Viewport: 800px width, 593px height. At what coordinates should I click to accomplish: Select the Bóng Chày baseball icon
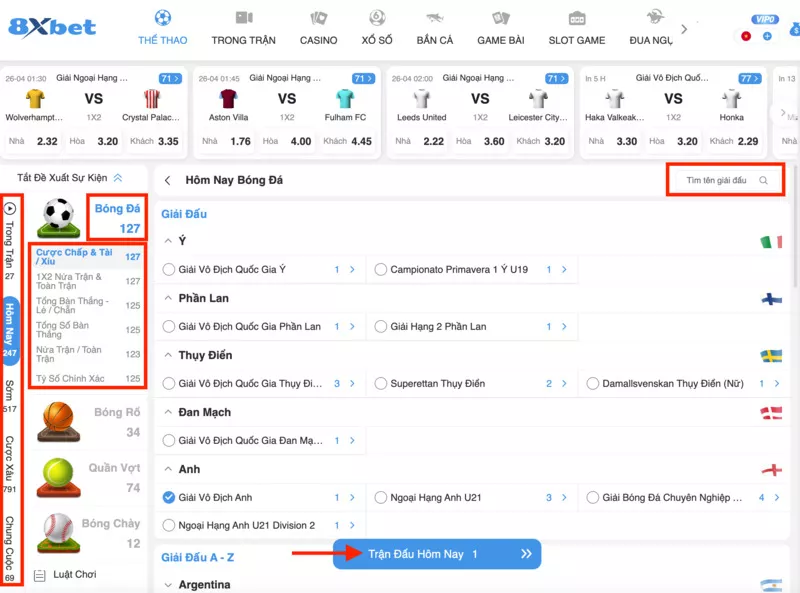58,533
